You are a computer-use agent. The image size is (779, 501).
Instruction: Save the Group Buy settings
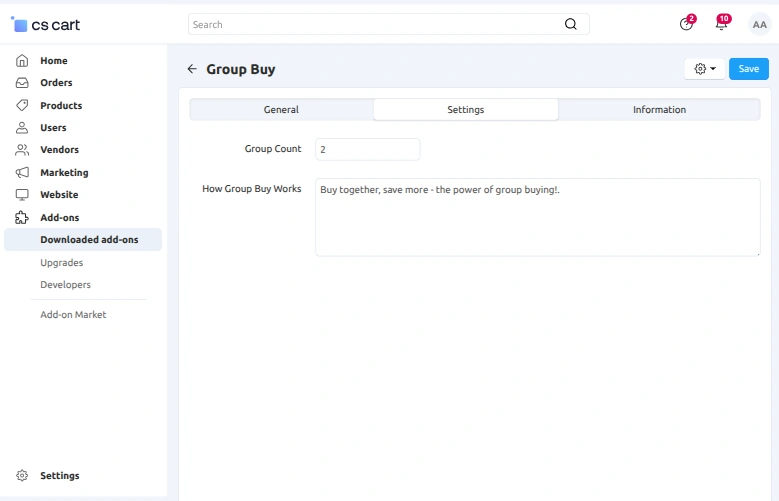pyautogui.click(x=749, y=69)
